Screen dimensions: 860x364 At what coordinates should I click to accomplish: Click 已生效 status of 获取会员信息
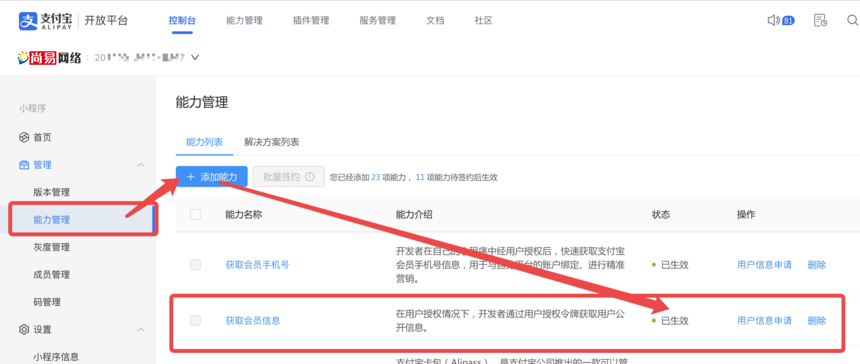[675, 321]
